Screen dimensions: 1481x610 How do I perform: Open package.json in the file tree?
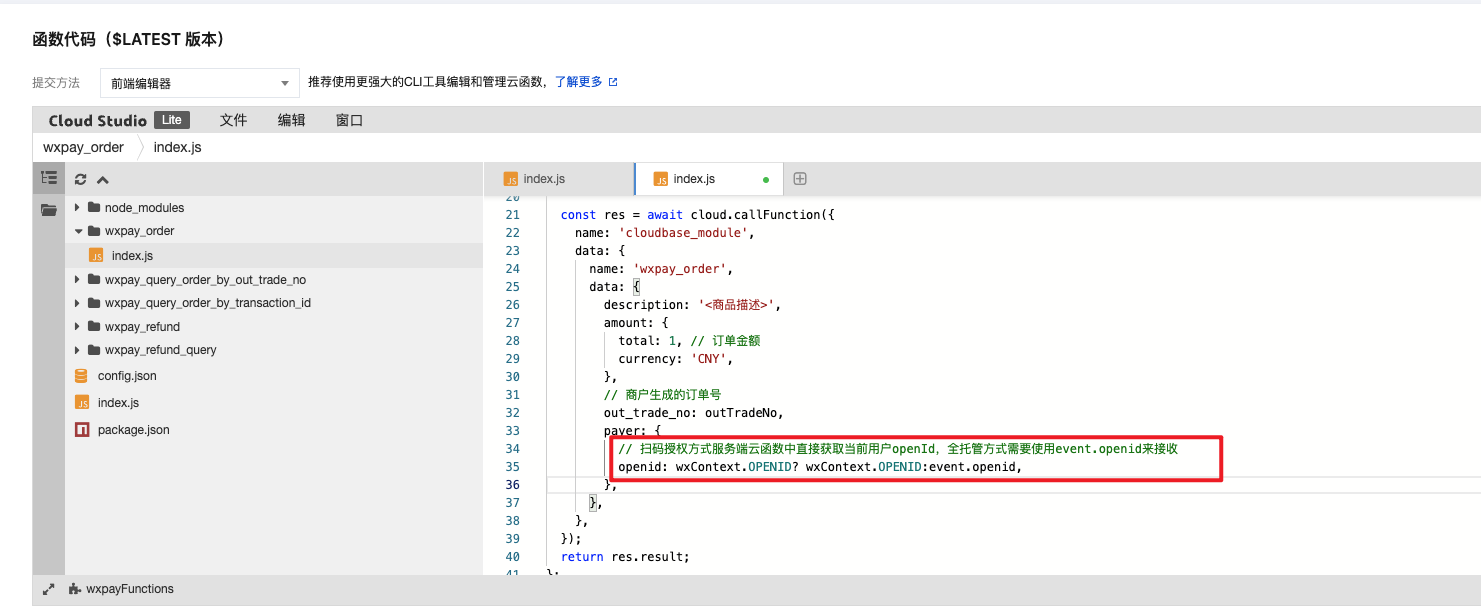pyautogui.click(x=133, y=430)
